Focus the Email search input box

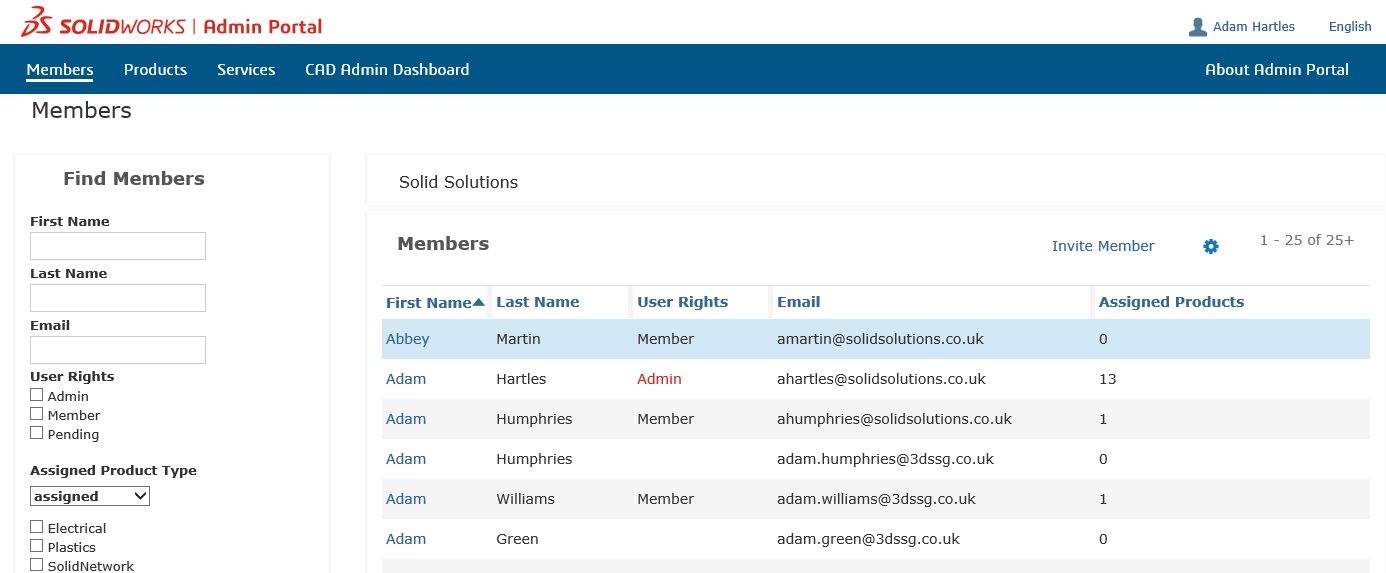118,350
